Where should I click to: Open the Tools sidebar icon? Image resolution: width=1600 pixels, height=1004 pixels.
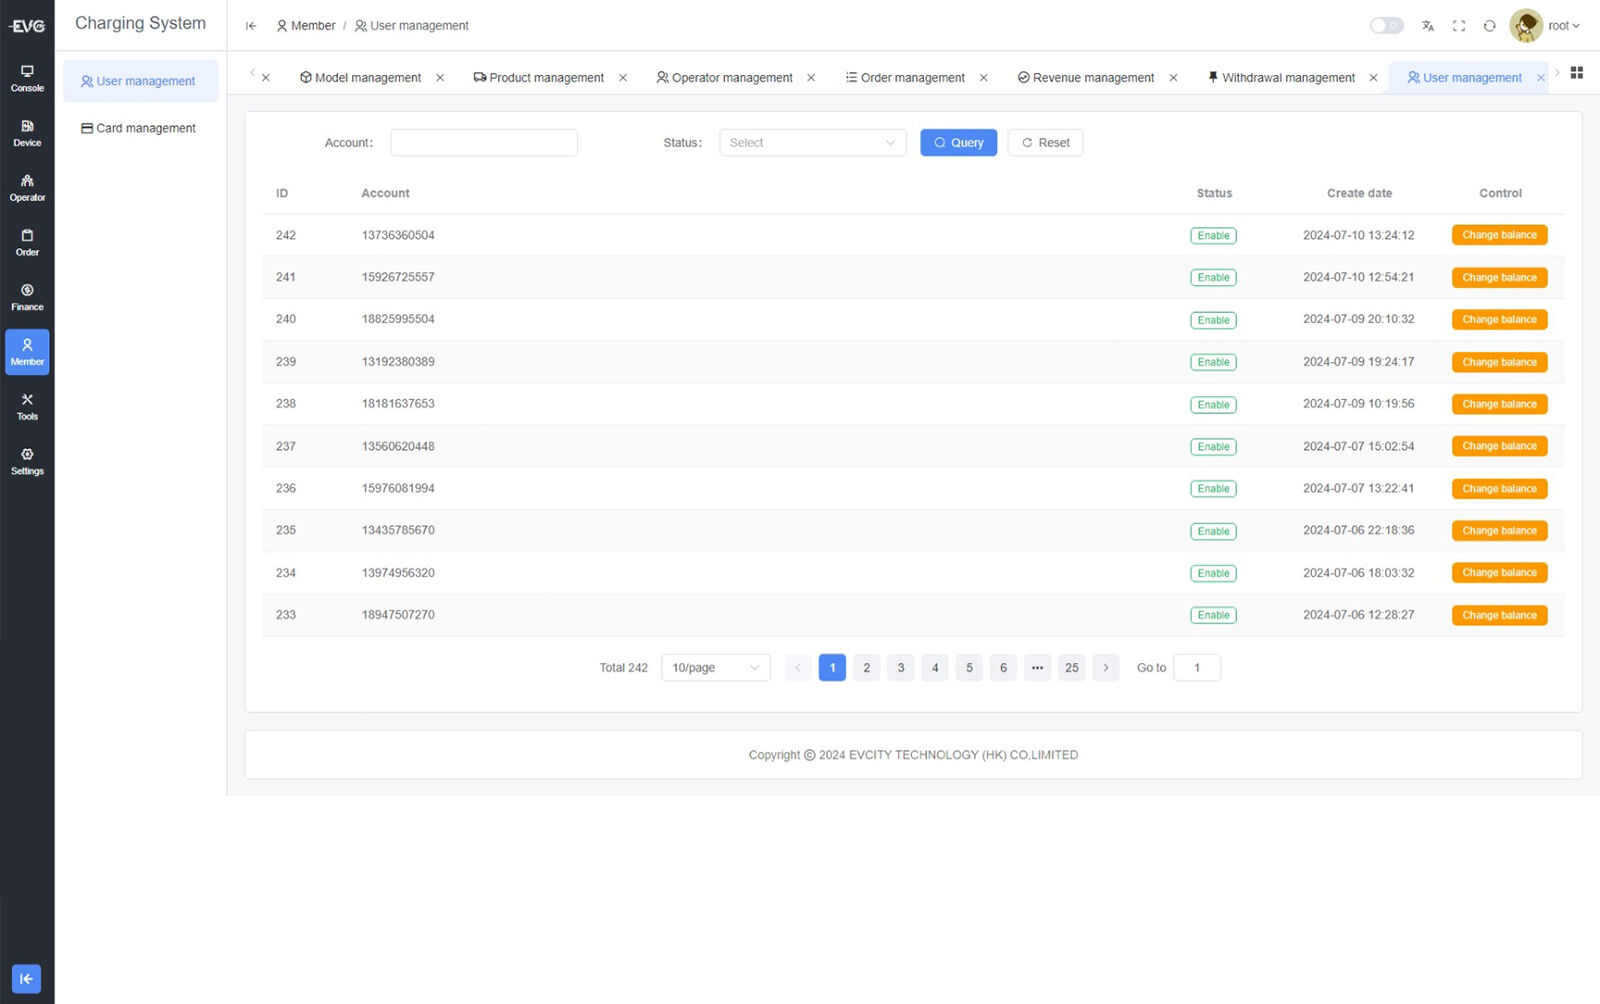coord(27,407)
